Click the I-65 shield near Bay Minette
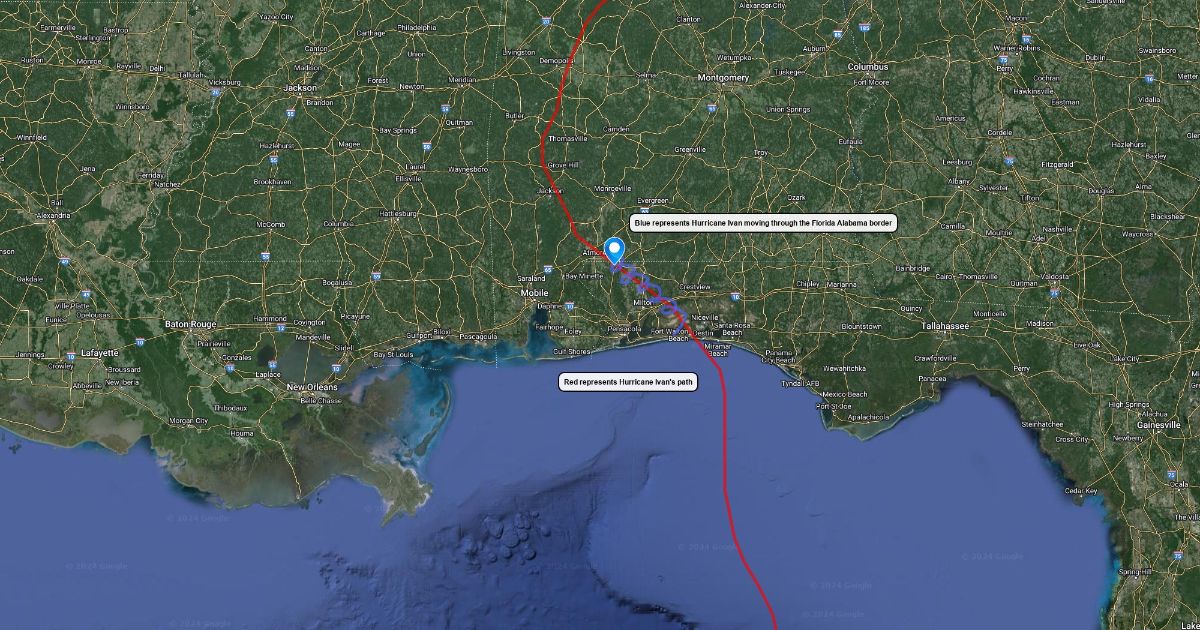Screen dimensions: 1200x630 point(548,269)
